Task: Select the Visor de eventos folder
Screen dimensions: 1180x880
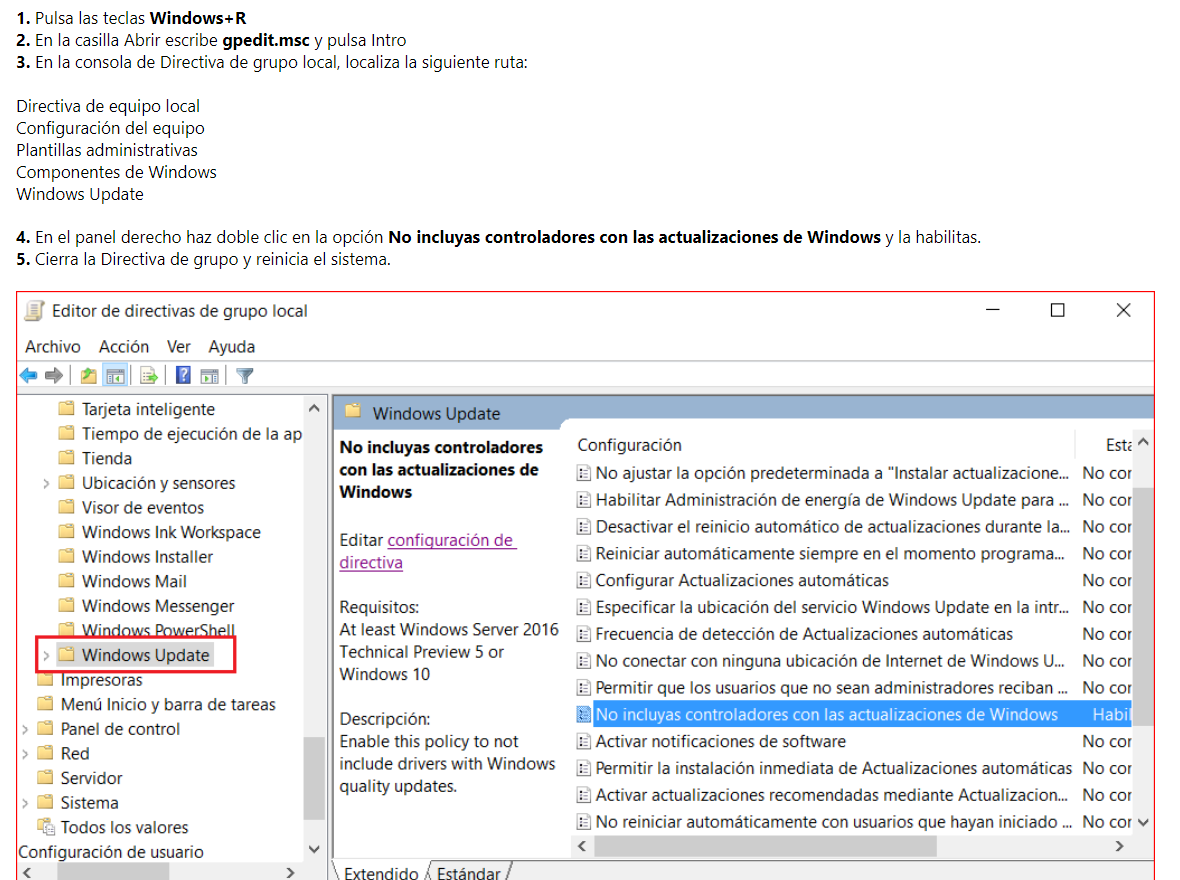Action: click(x=143, y=507)
